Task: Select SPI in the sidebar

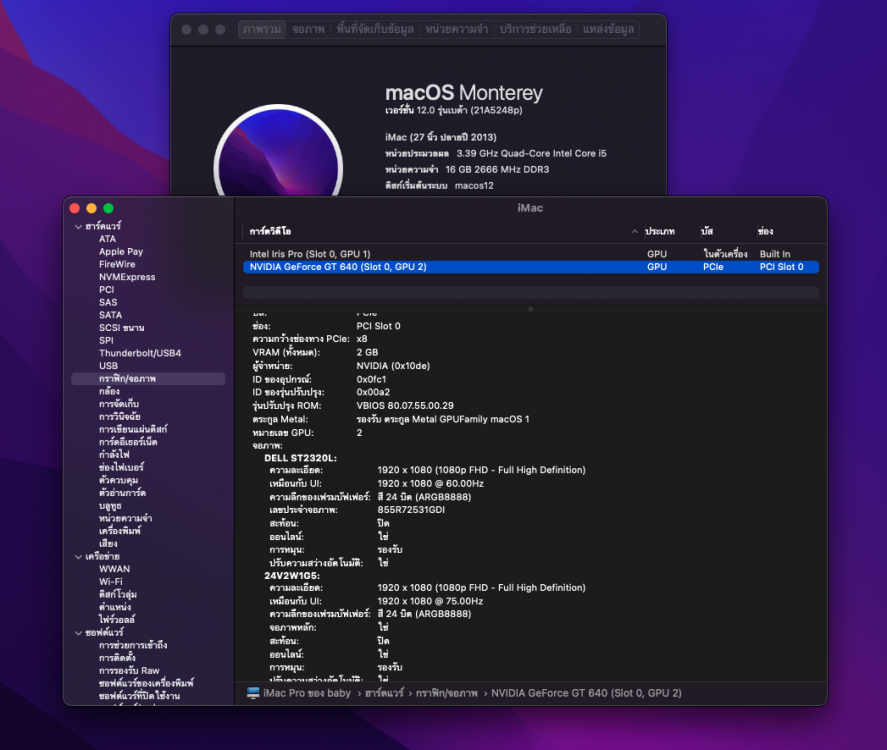Action: click(x=106, y=340)
